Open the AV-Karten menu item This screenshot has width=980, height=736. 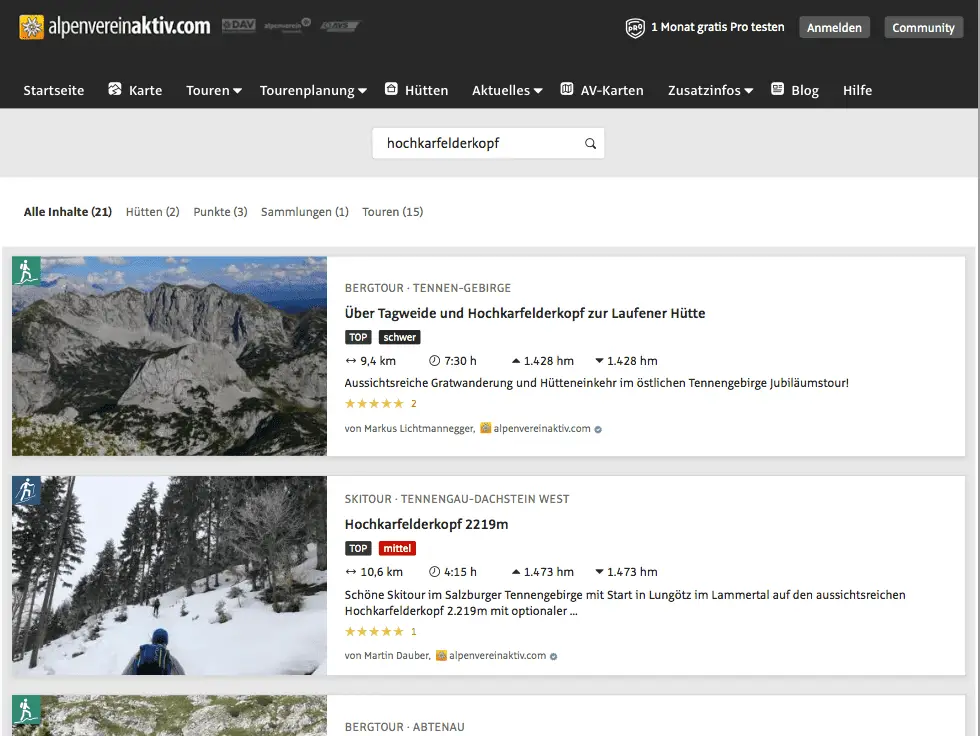pyautogui.click(x=612, y=91)
